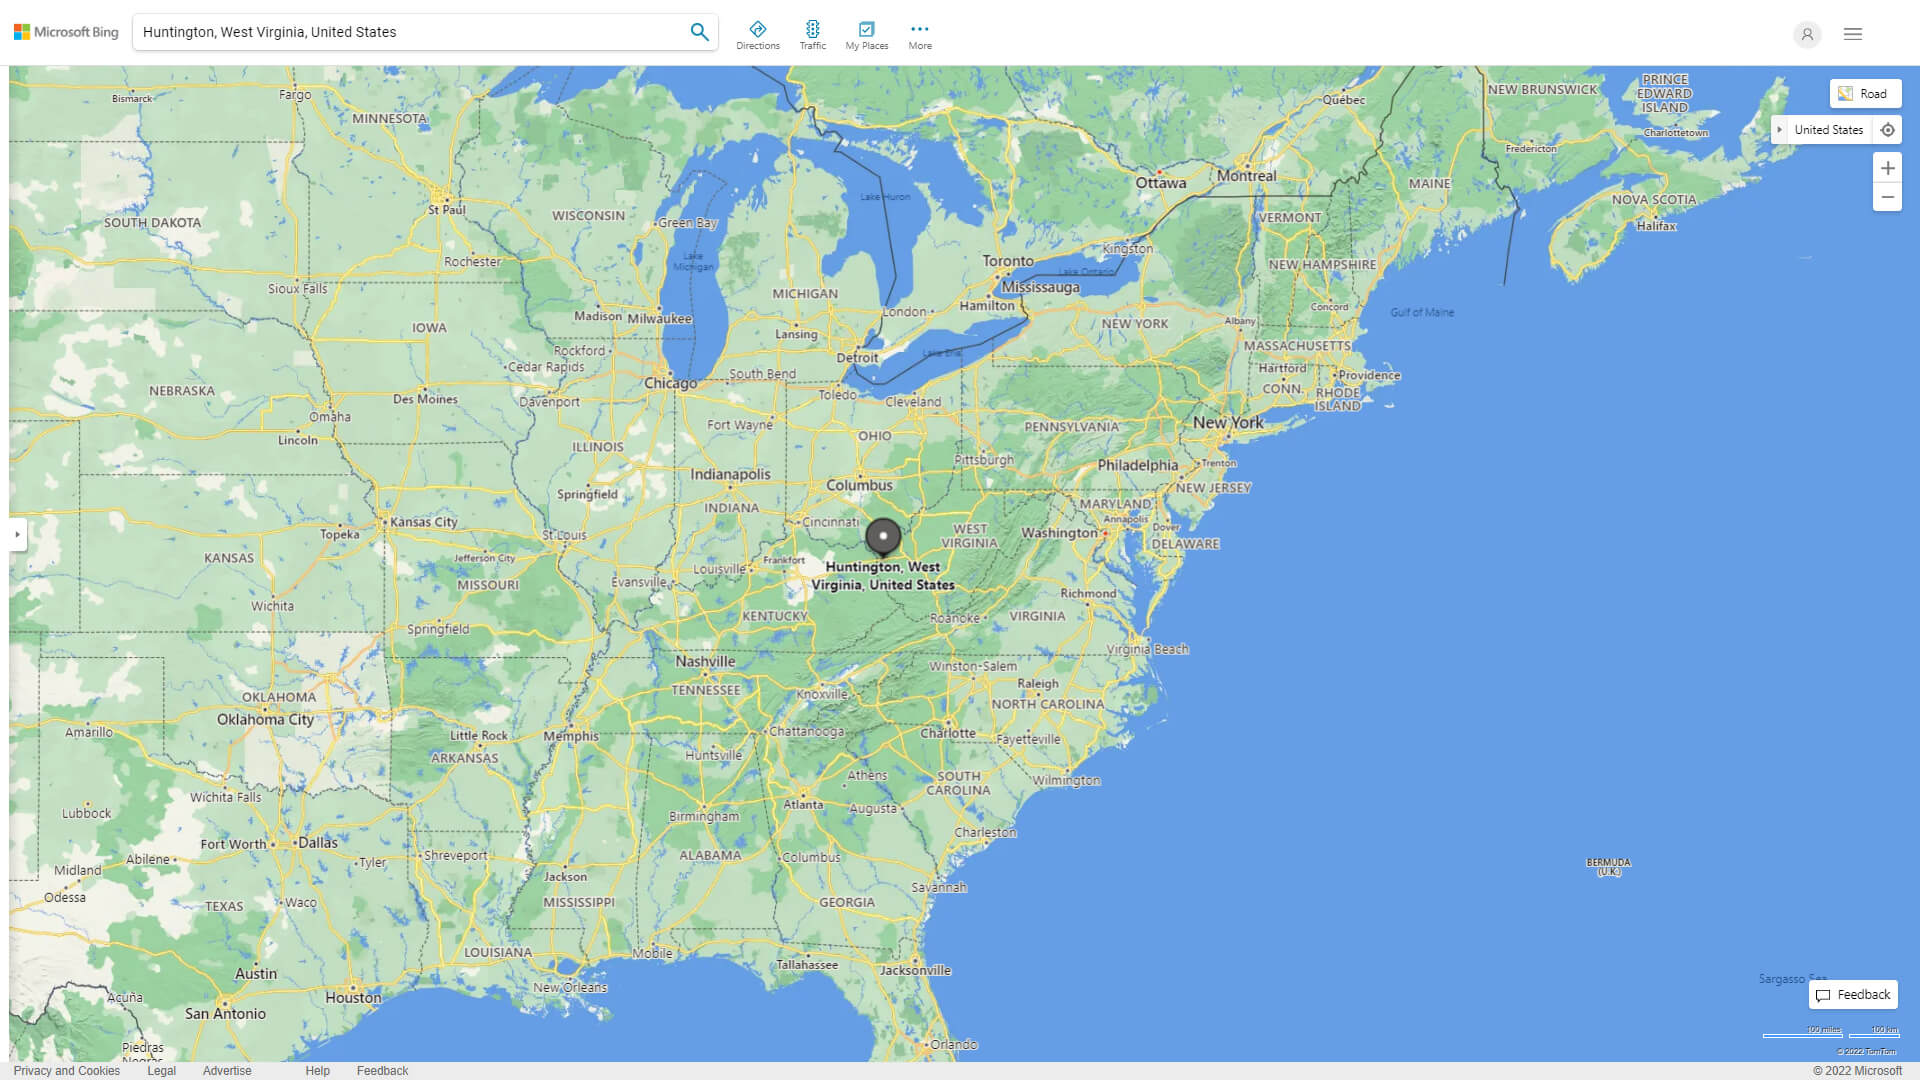Click the Feedback button
This screenshot has width=1920, height=1080.
[x=1853, y=996]
